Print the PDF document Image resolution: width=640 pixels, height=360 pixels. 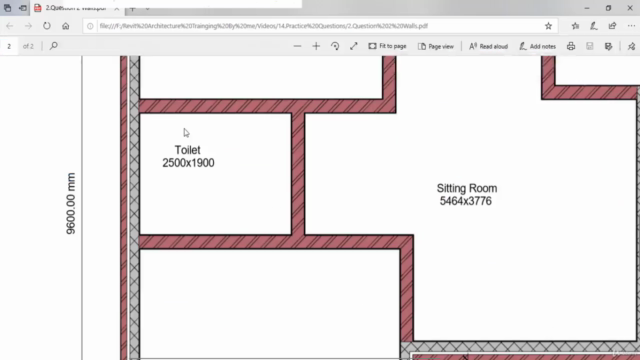571,46
